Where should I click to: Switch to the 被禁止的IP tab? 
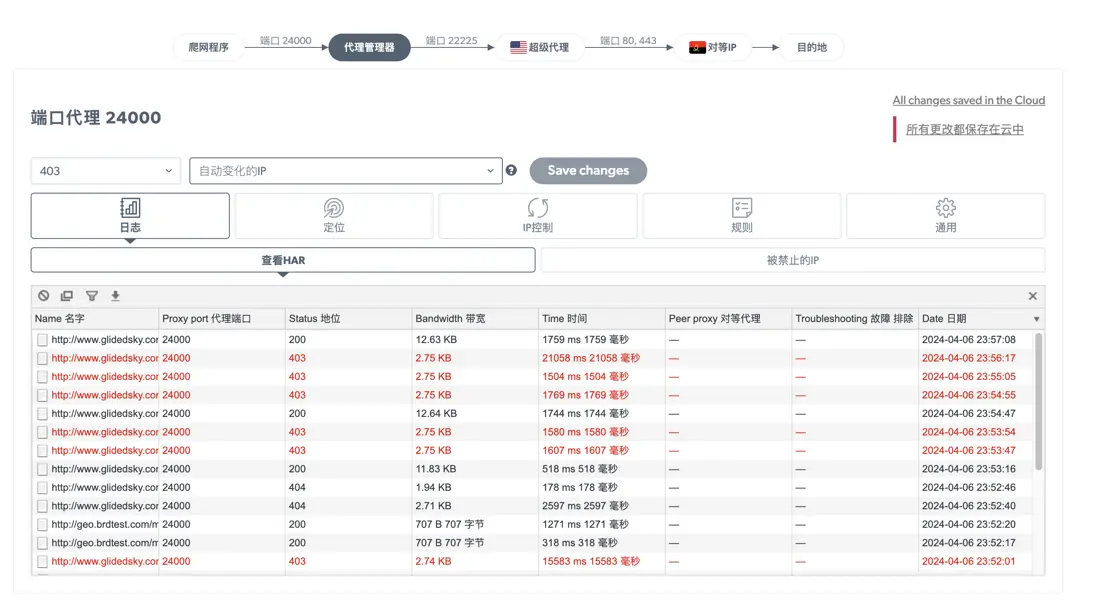click(x=792, y=260)
